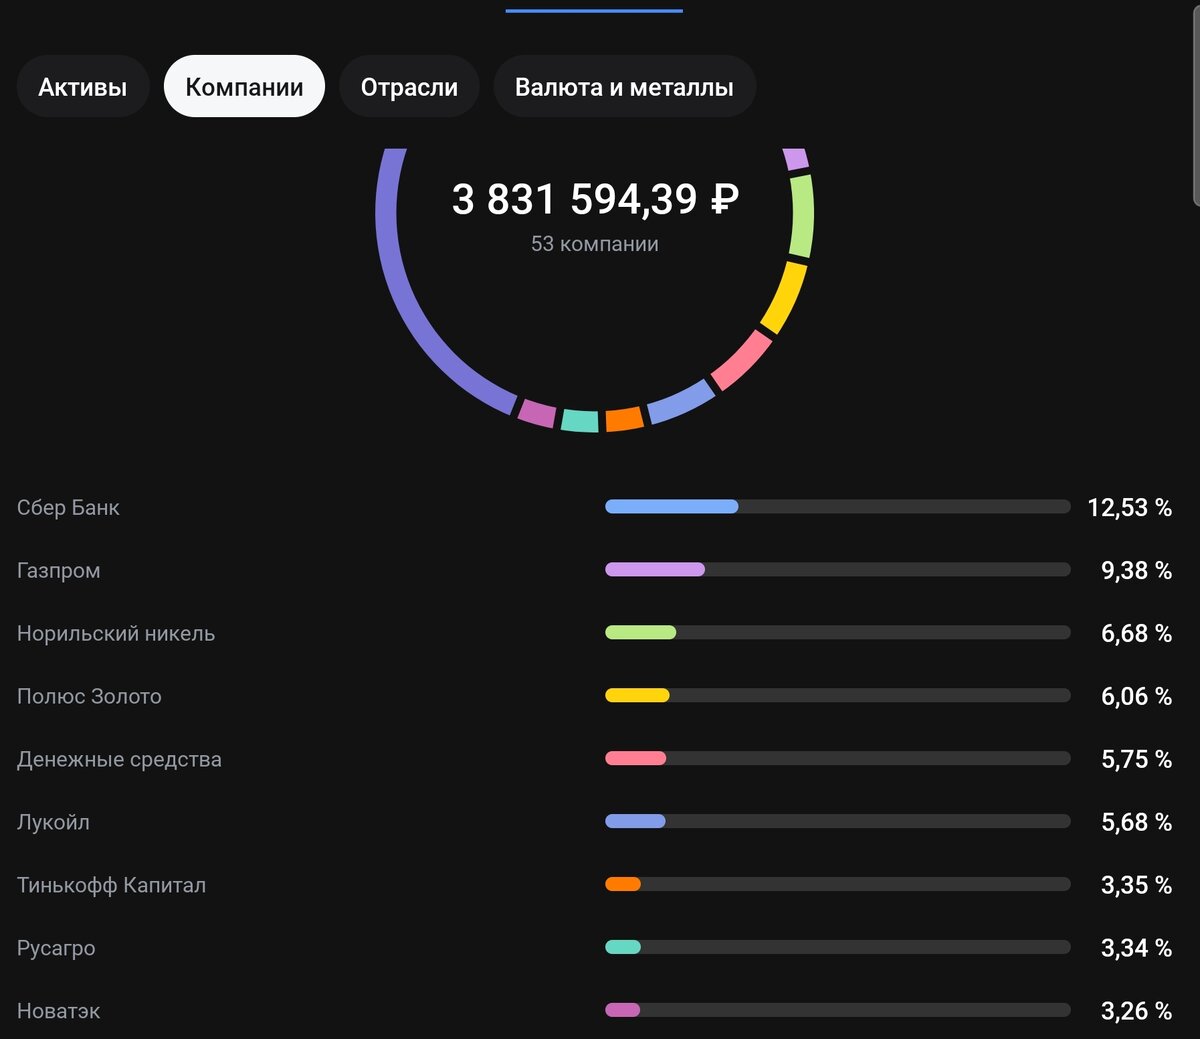1200x1039 pixels.
Task: Open the Газпром row
Action: (595, 570)
